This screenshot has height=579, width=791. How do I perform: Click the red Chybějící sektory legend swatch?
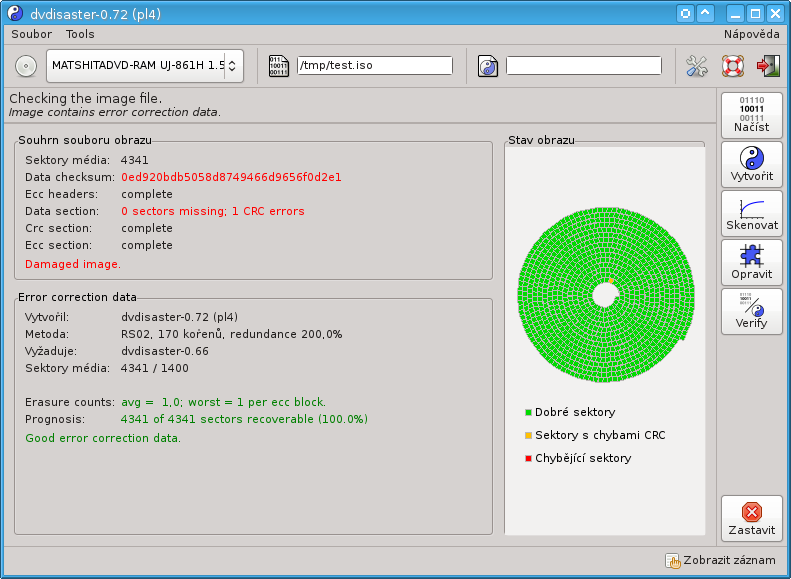point(528,458)
